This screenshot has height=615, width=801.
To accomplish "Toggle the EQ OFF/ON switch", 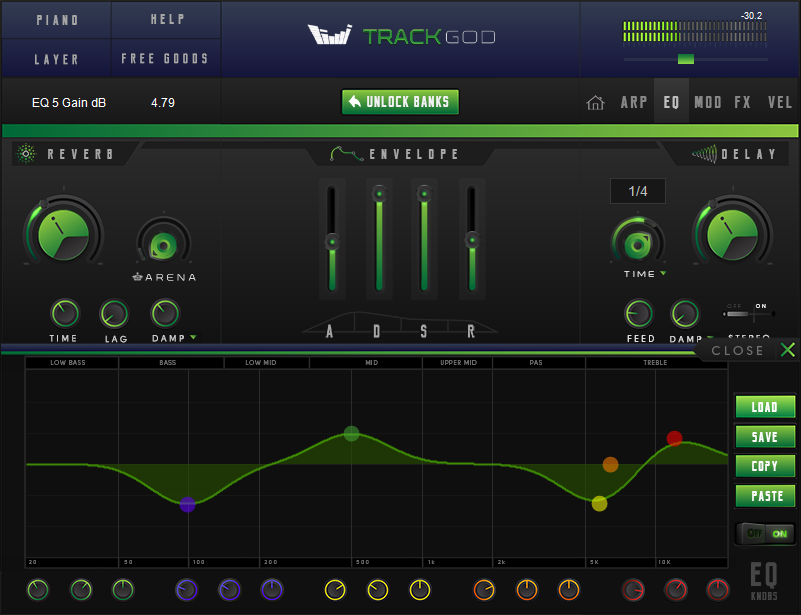I will [x=765, y=534].
